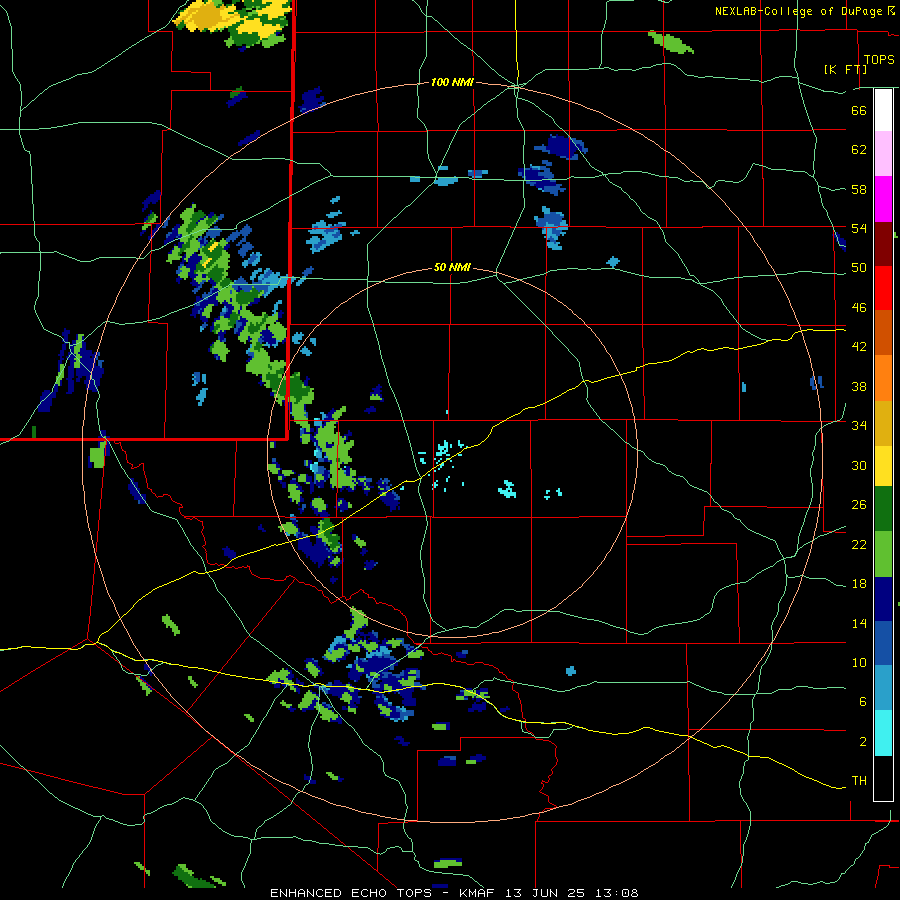The height and width of the screenshot is (900, 900).
Task: Click the 26 value on the legend
Action: (x=859, y=505)
